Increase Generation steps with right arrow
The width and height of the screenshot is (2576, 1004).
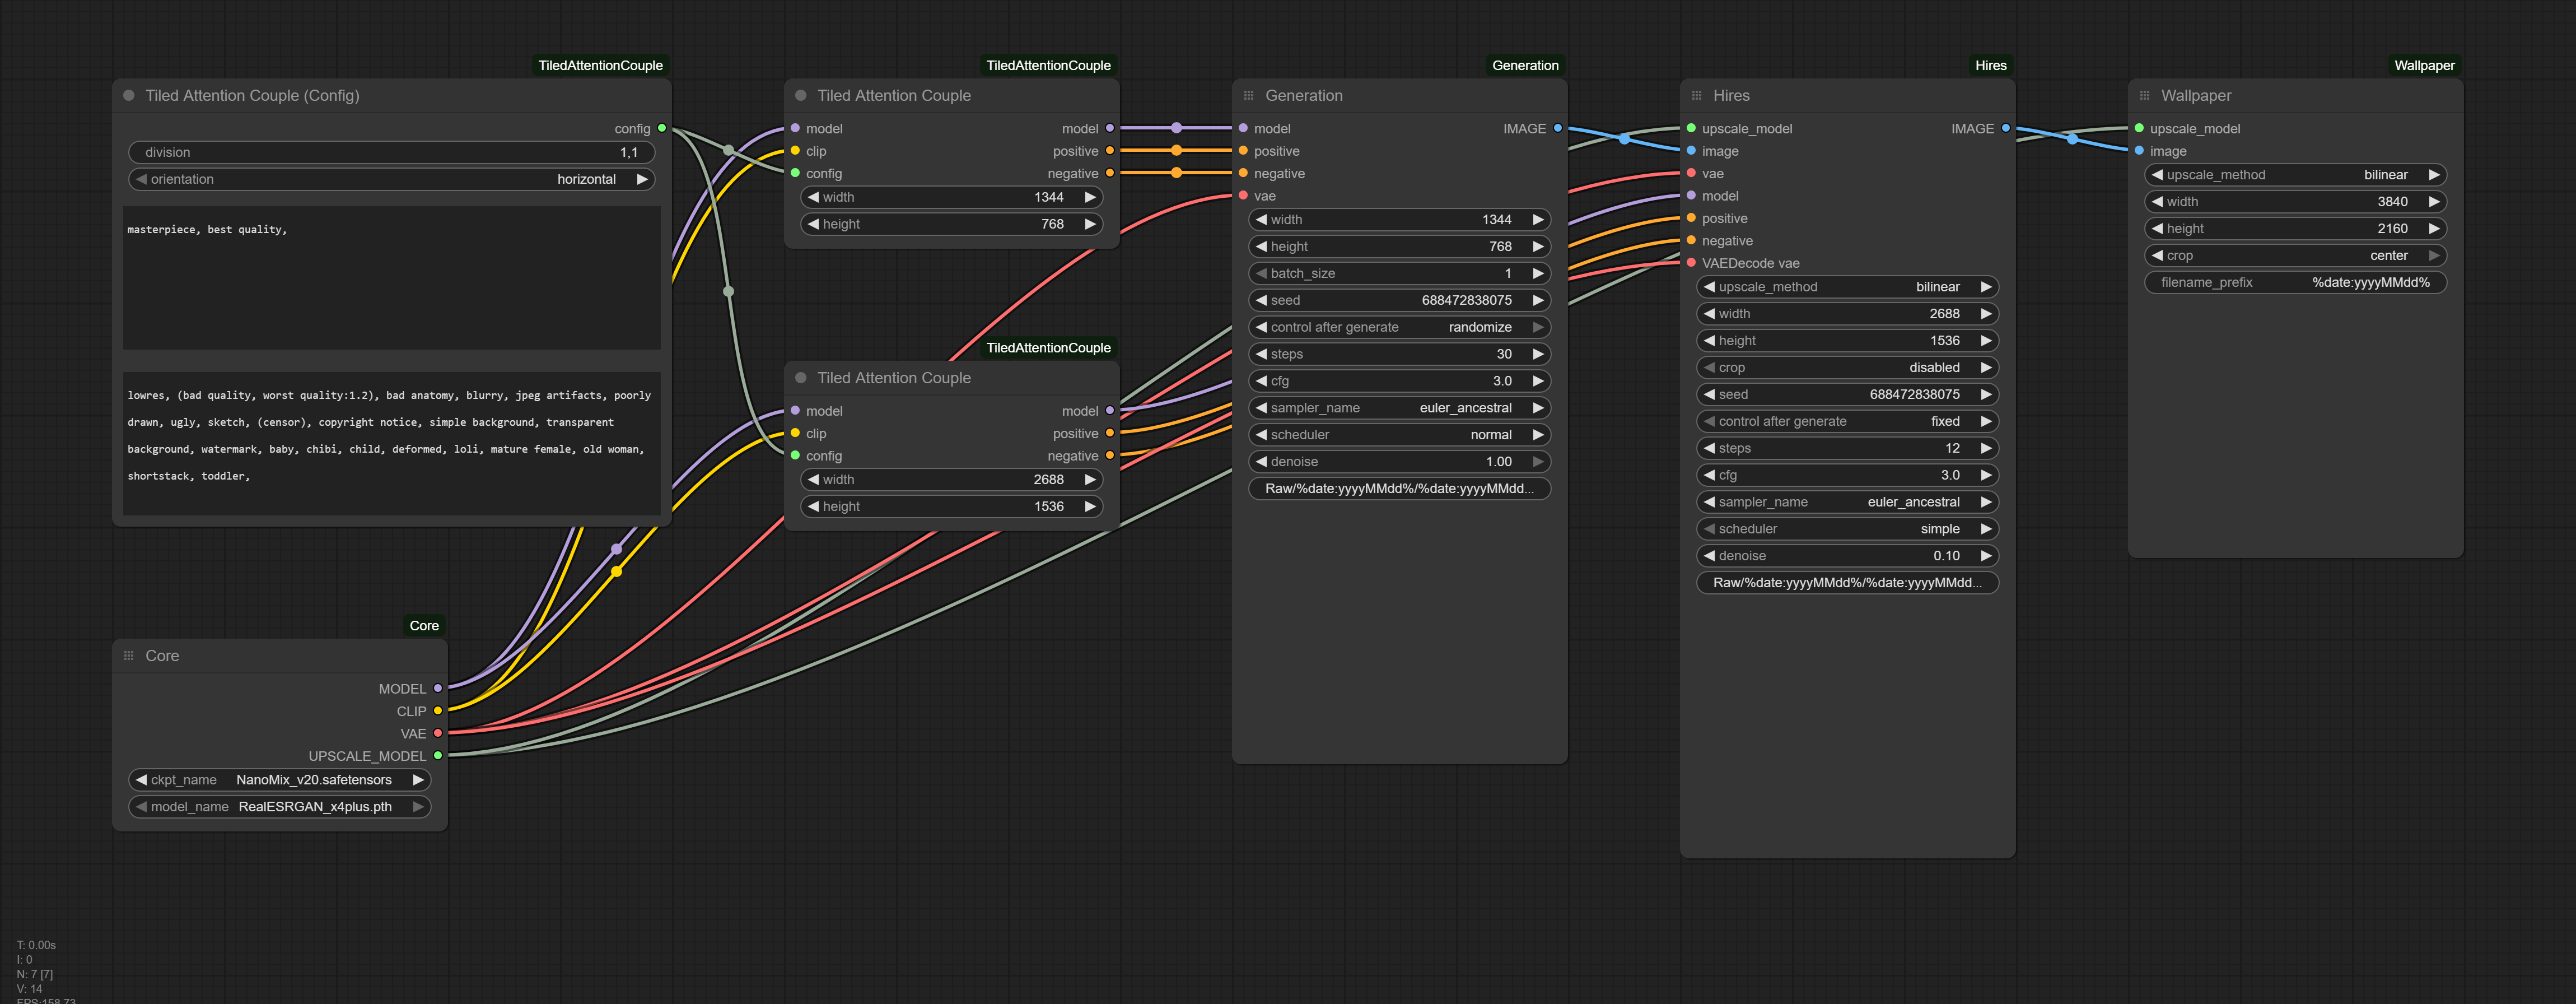point(1538,354)
